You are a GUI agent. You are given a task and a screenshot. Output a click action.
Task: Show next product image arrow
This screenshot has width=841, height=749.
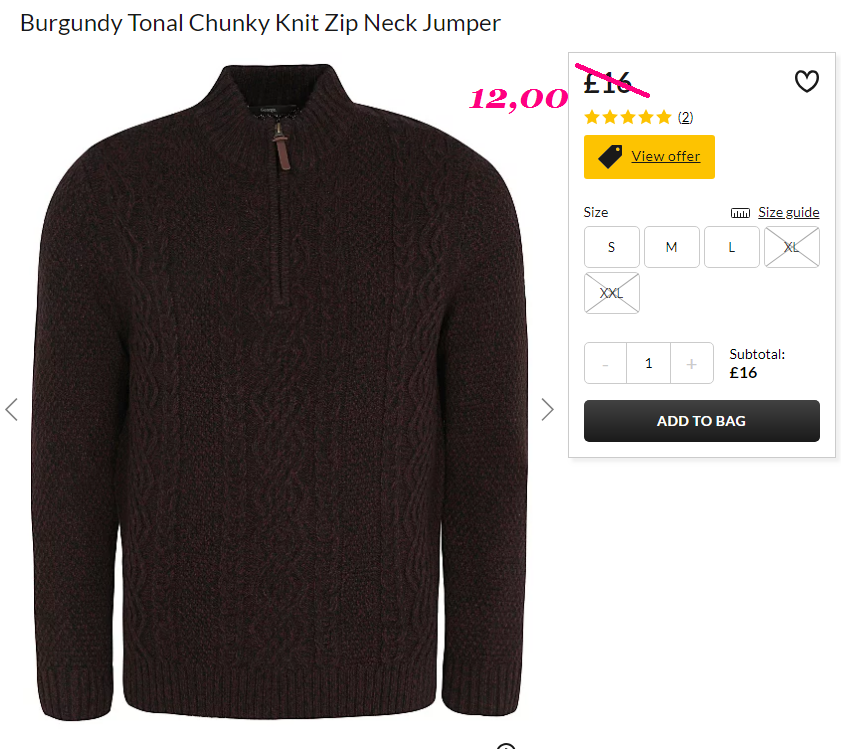click(547, 409)
